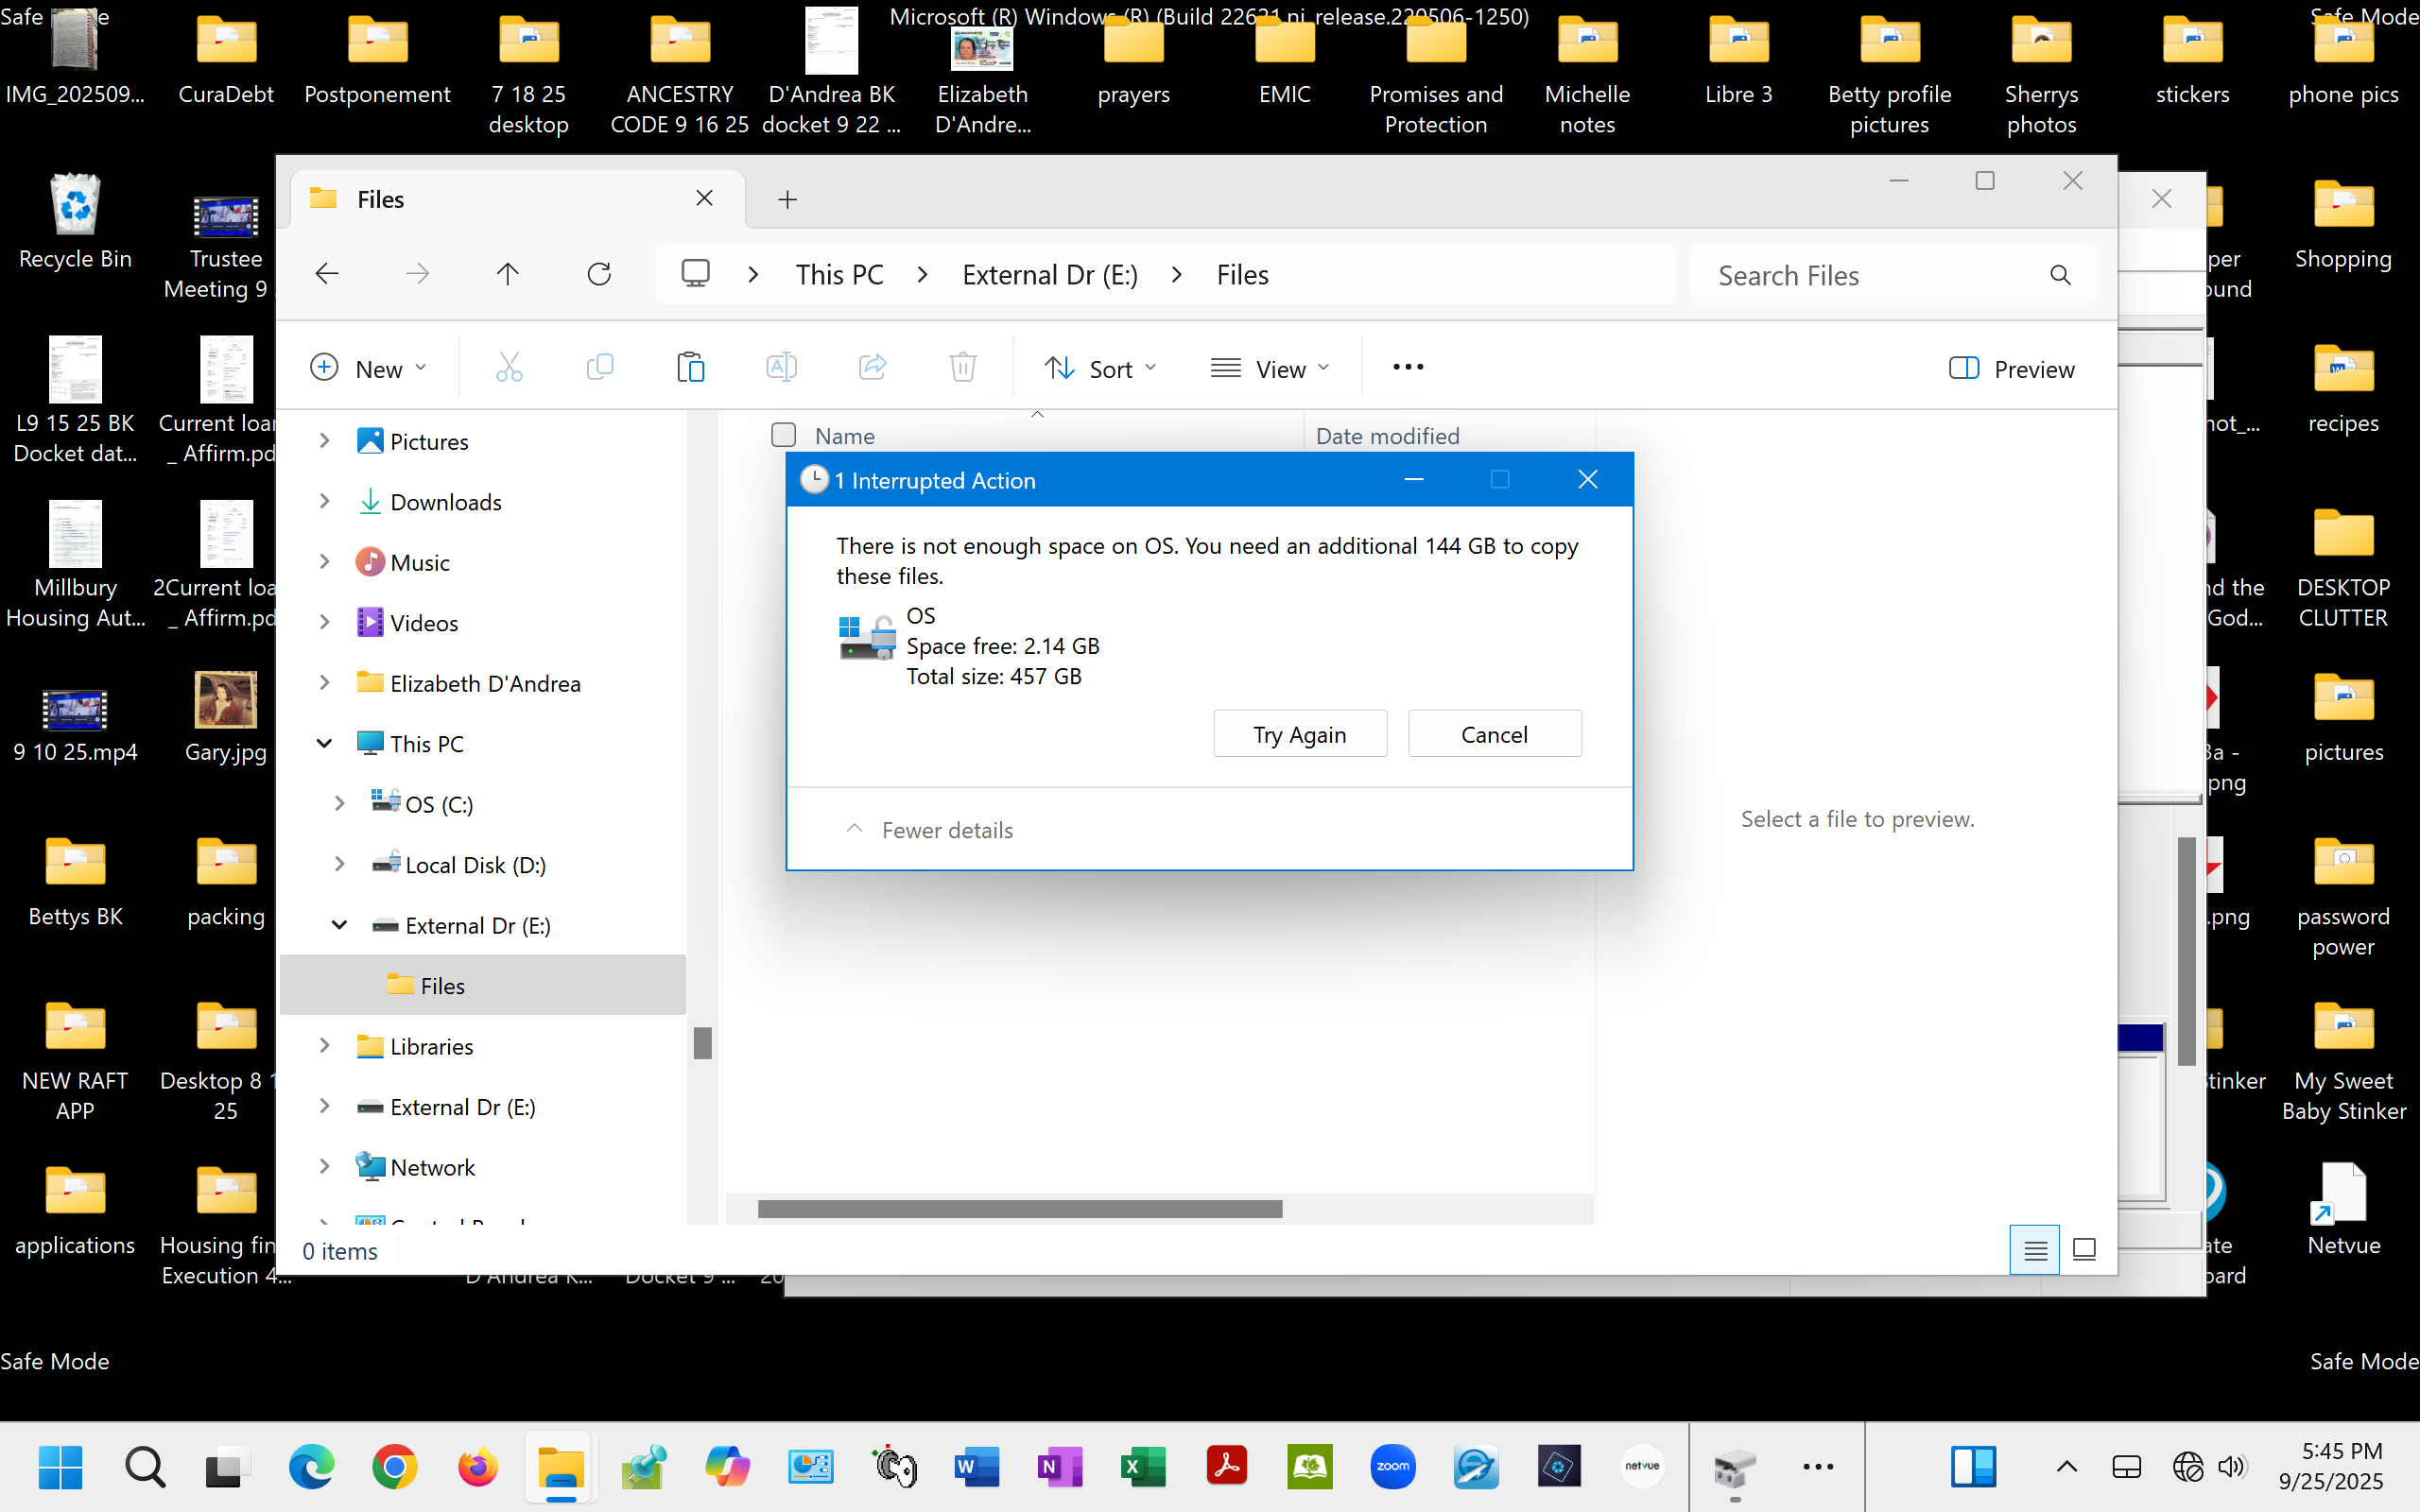2420x1512 pixels.
Task: Click the Paste icon in toolbar
Action: [690, 368]
